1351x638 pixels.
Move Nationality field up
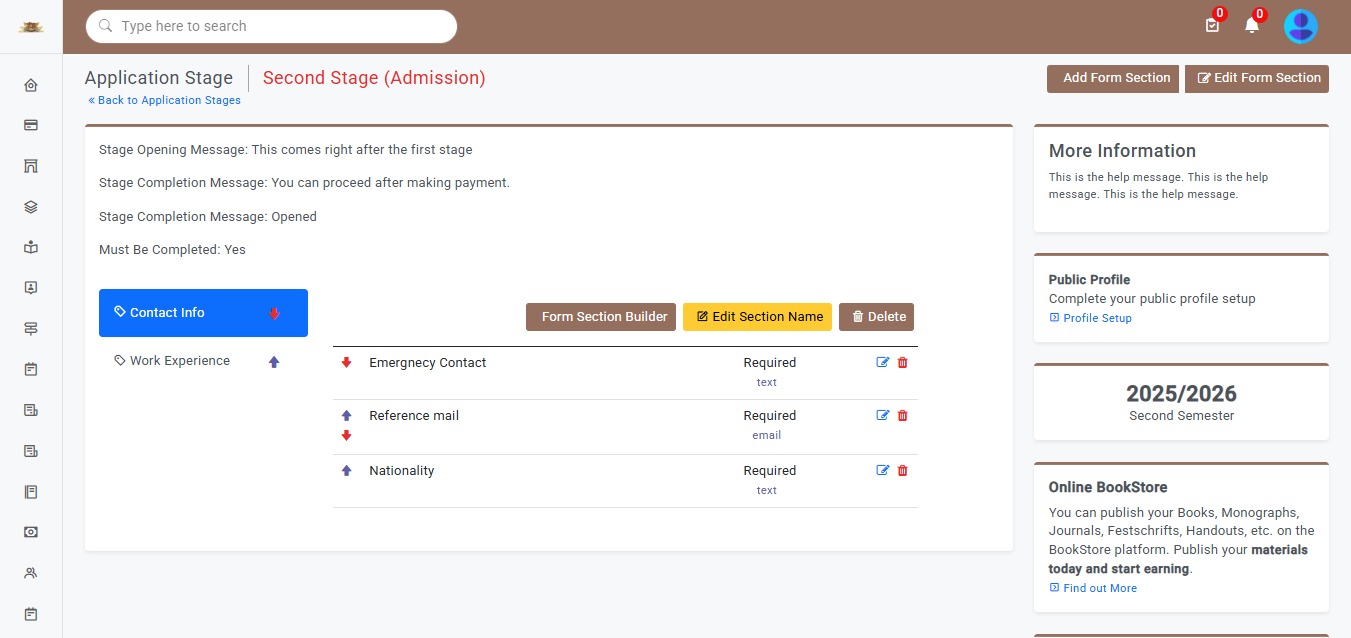(347, 471)
